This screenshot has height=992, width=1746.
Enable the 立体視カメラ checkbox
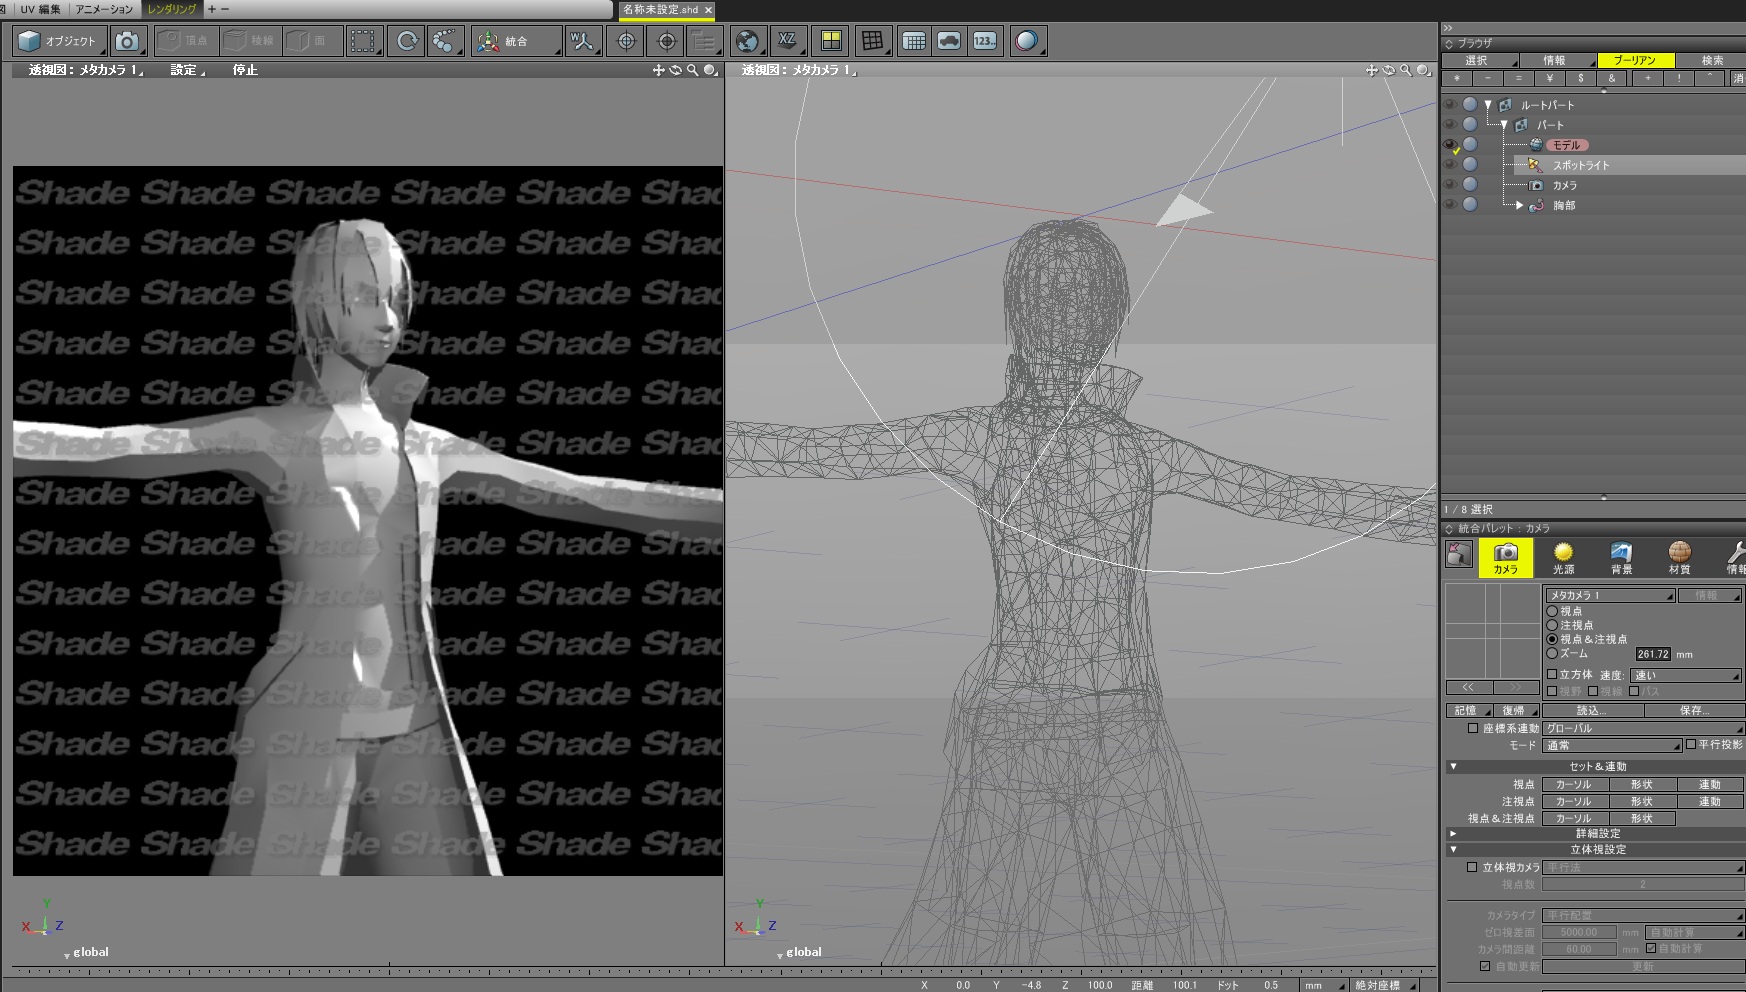point(1472,867)
